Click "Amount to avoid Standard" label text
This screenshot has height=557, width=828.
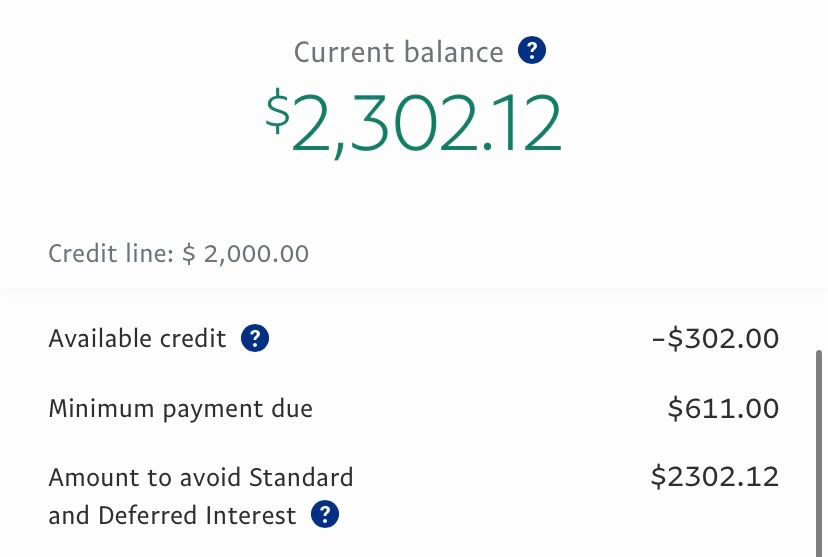point(200,477)
